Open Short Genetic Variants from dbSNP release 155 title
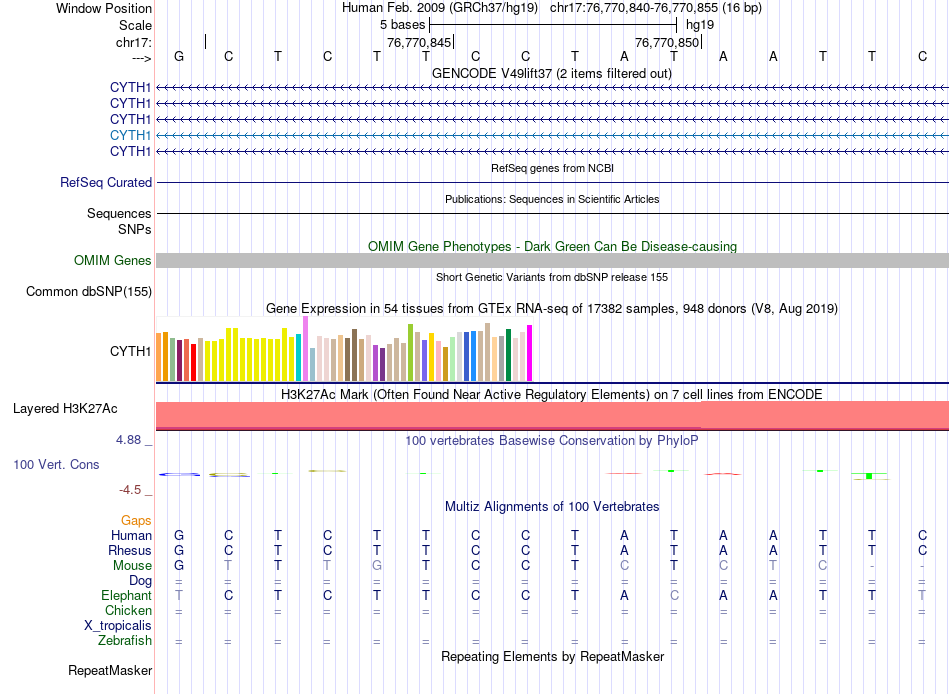The width and height of the screenshot is (950, 694). [552, 277]
